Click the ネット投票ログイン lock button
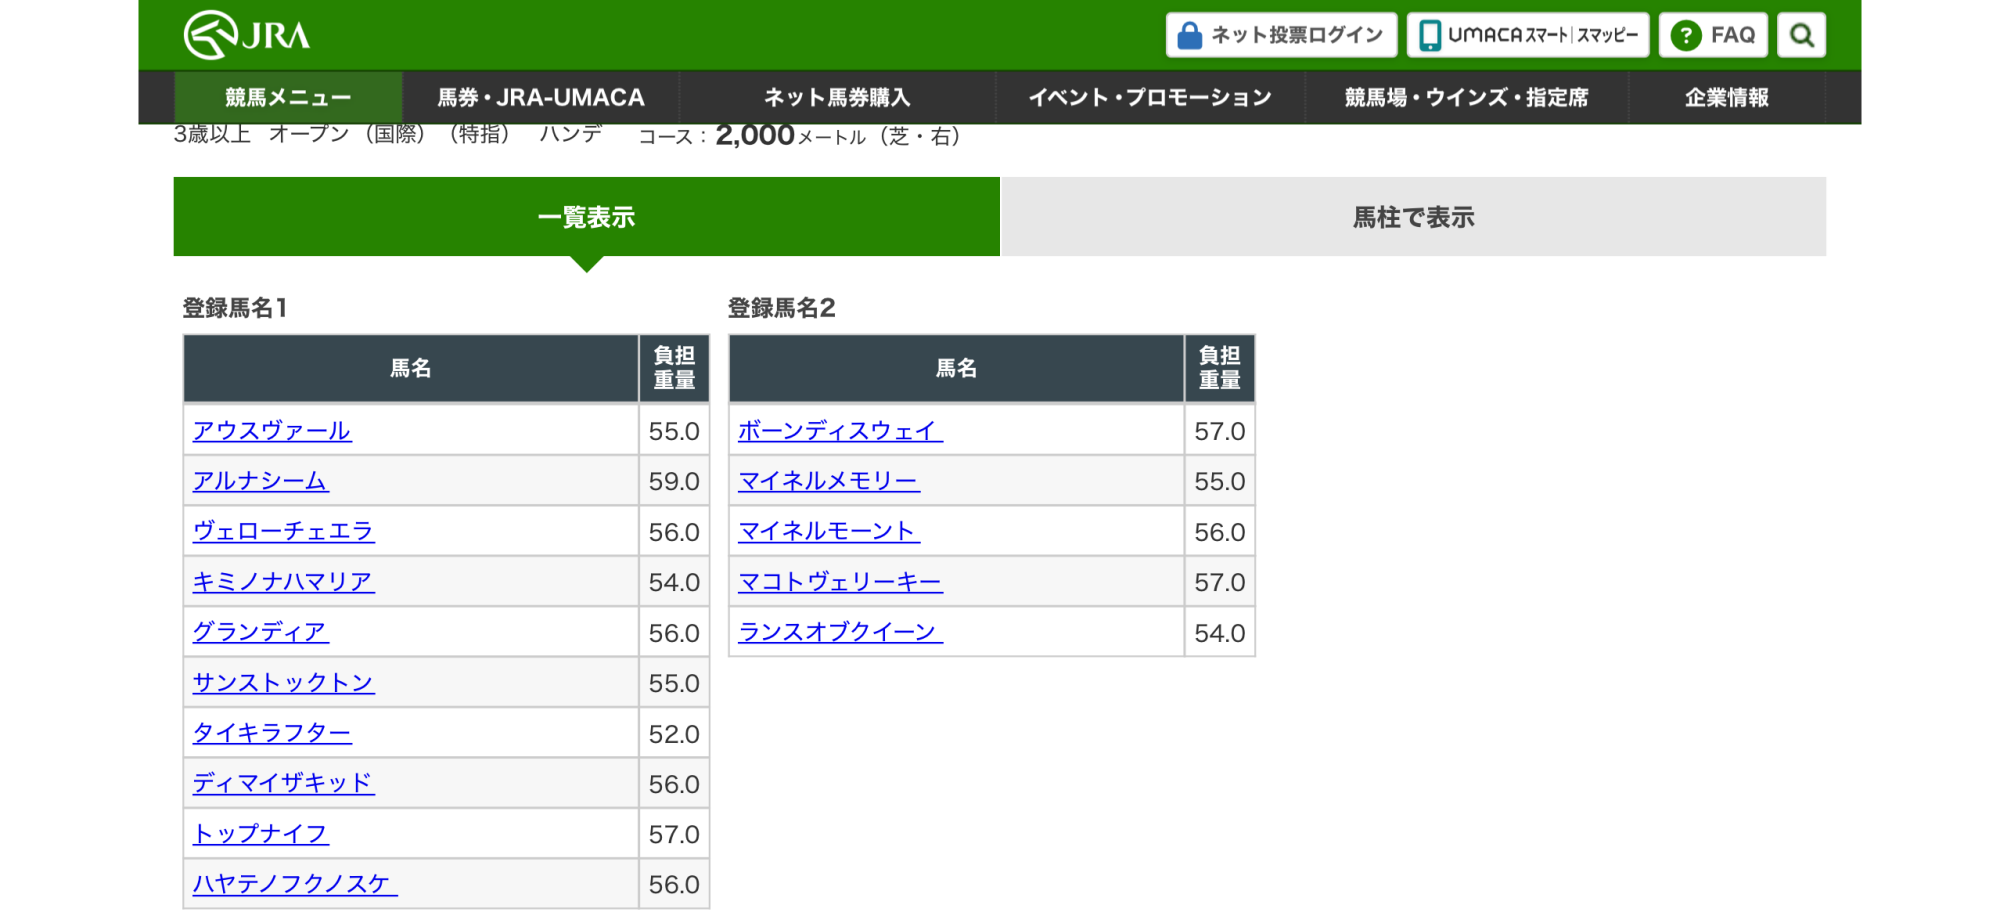The height and width of the screenshot is (923, 2000). point(1281,35)
